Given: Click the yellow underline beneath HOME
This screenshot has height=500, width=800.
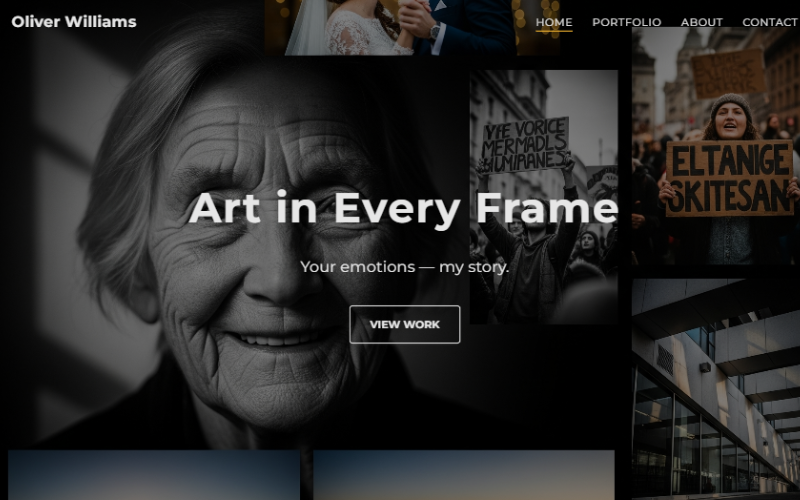Looking at the screenshot, I should click(554, 31).
